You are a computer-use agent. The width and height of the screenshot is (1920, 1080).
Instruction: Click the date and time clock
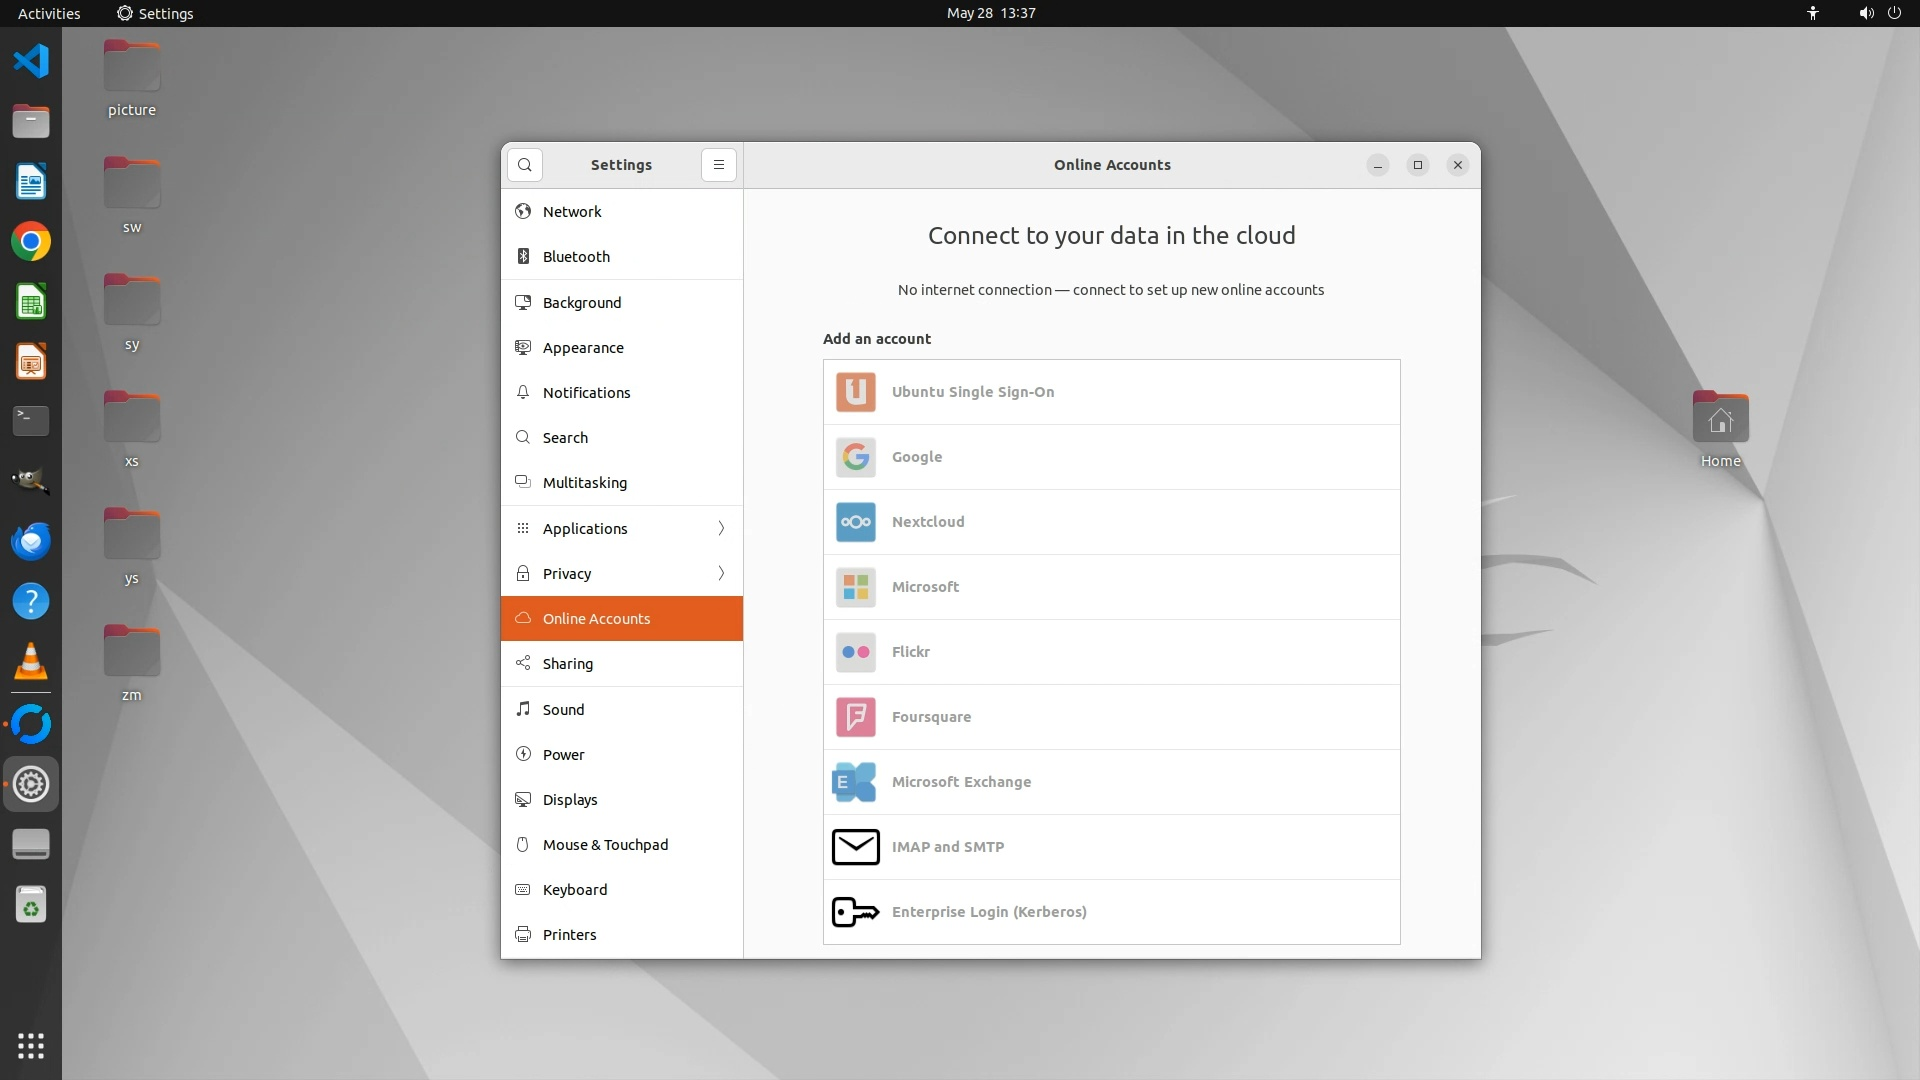(990, 13)
